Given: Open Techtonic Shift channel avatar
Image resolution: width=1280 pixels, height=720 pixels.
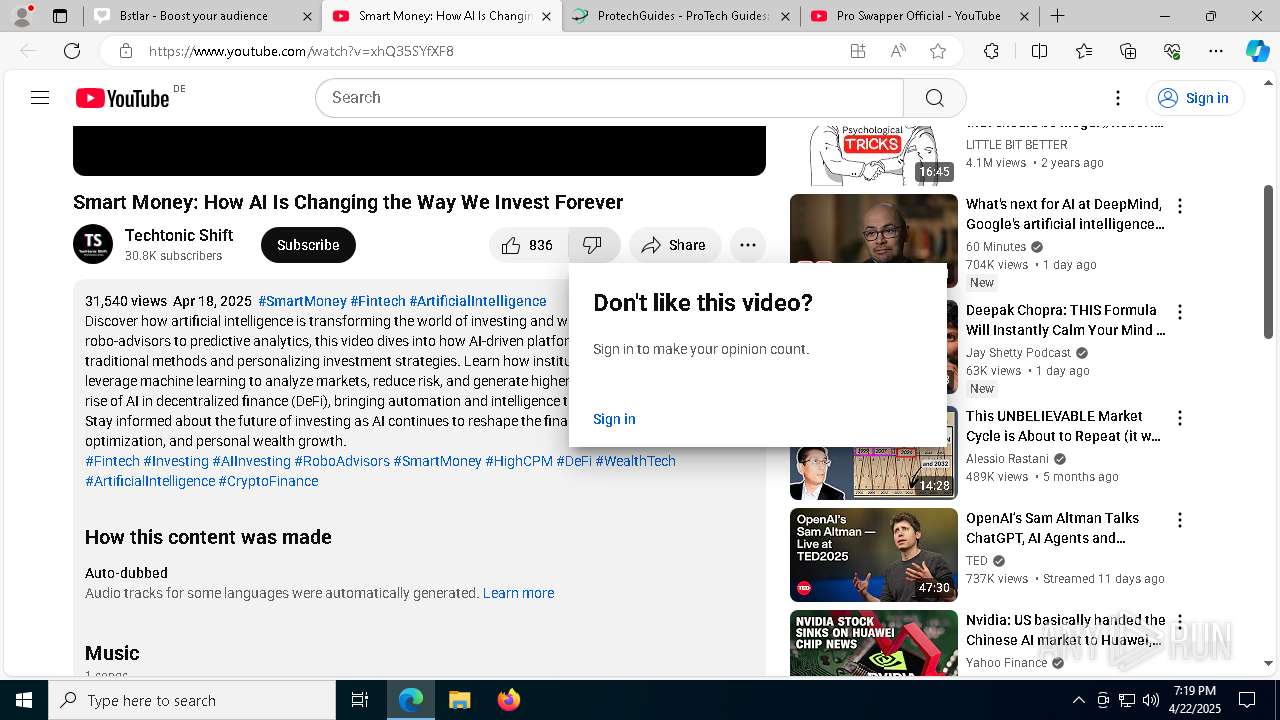Looking at the screenshot, I should [93, 244].
